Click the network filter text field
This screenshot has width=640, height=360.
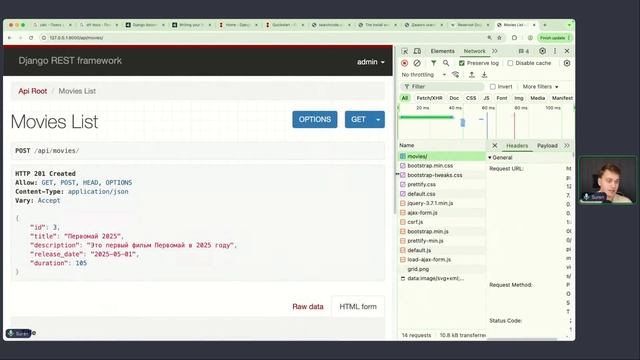coord(442,87)
